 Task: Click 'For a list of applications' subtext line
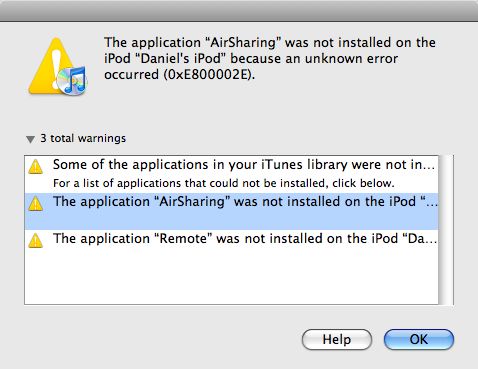coord(224,183)
